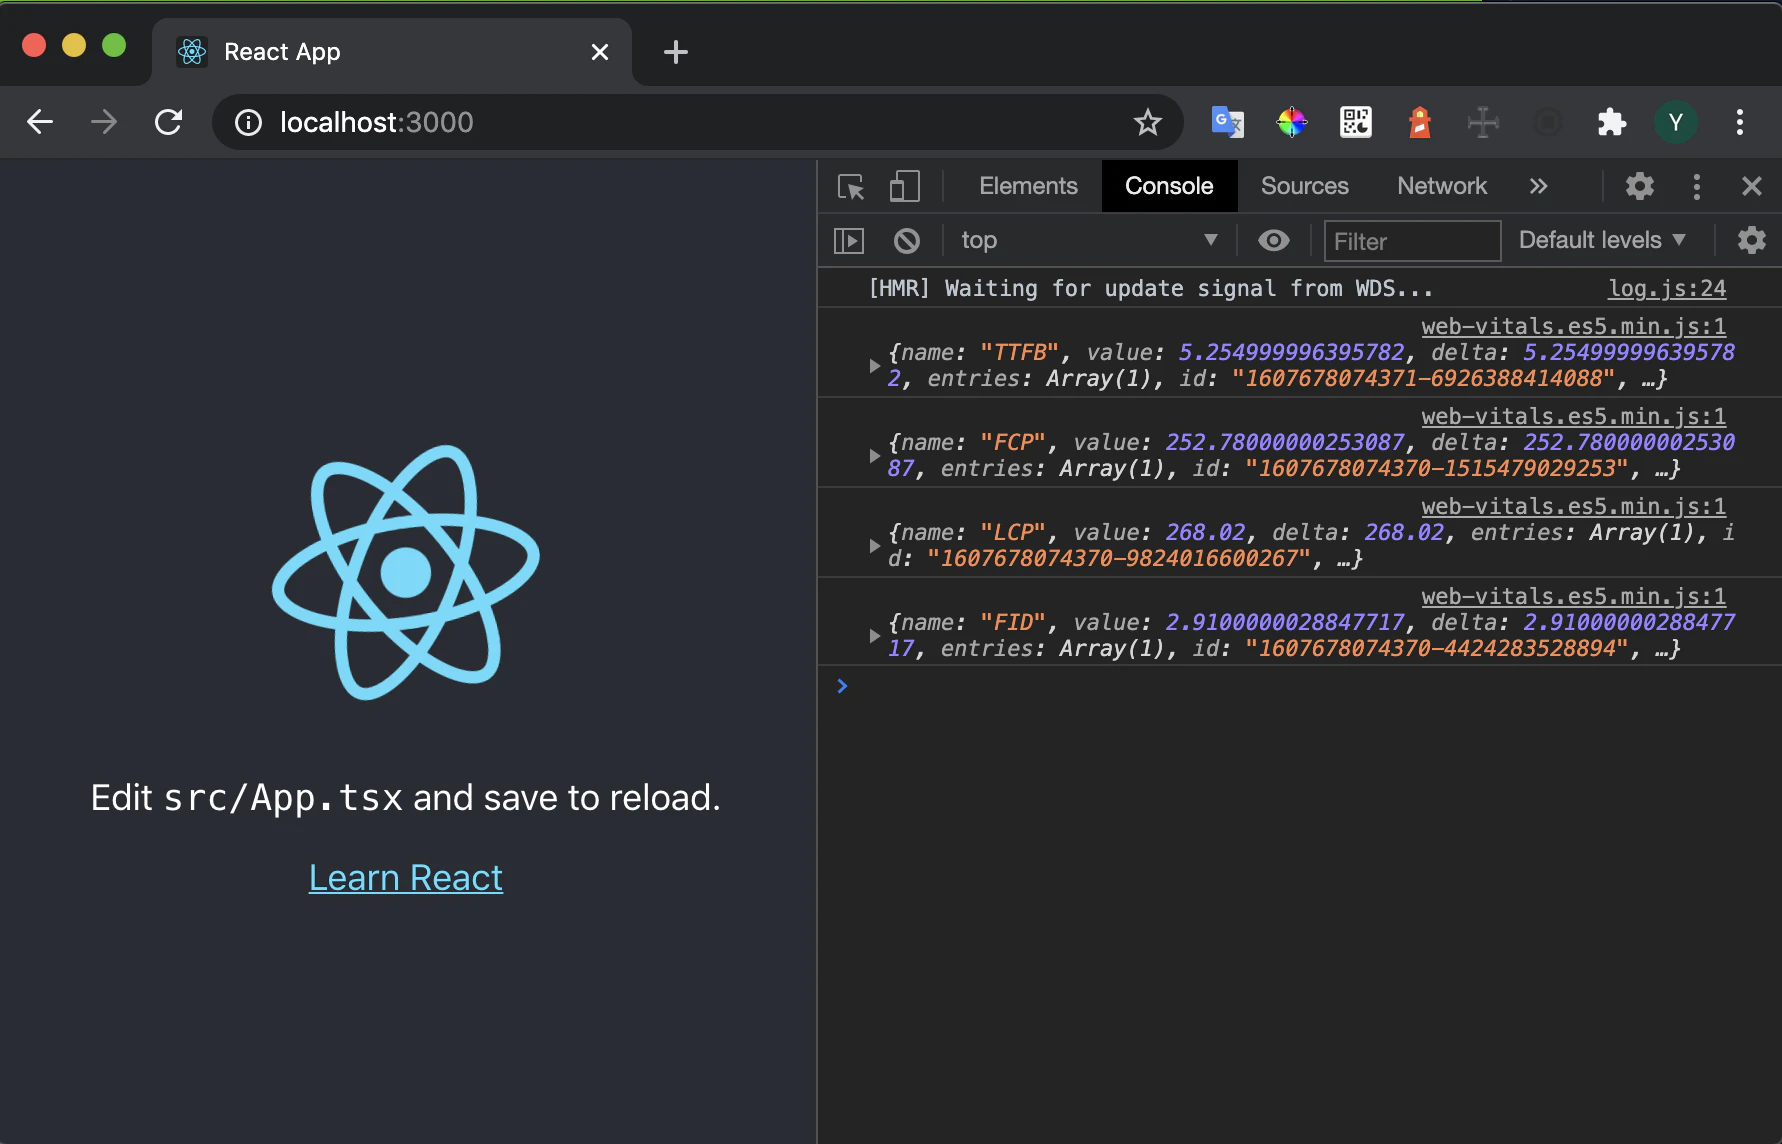Viewport: 1782px width, 1144px height.
Task: Click the eye live expression icon
Action: coord(1273,241)
